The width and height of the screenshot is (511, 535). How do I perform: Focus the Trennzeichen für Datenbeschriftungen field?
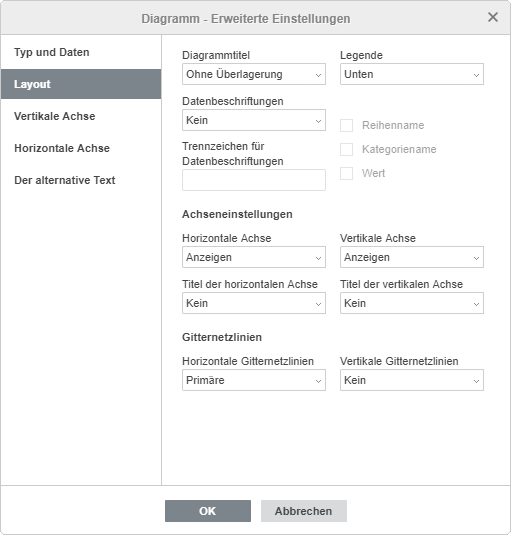click(x=254, y=180)
